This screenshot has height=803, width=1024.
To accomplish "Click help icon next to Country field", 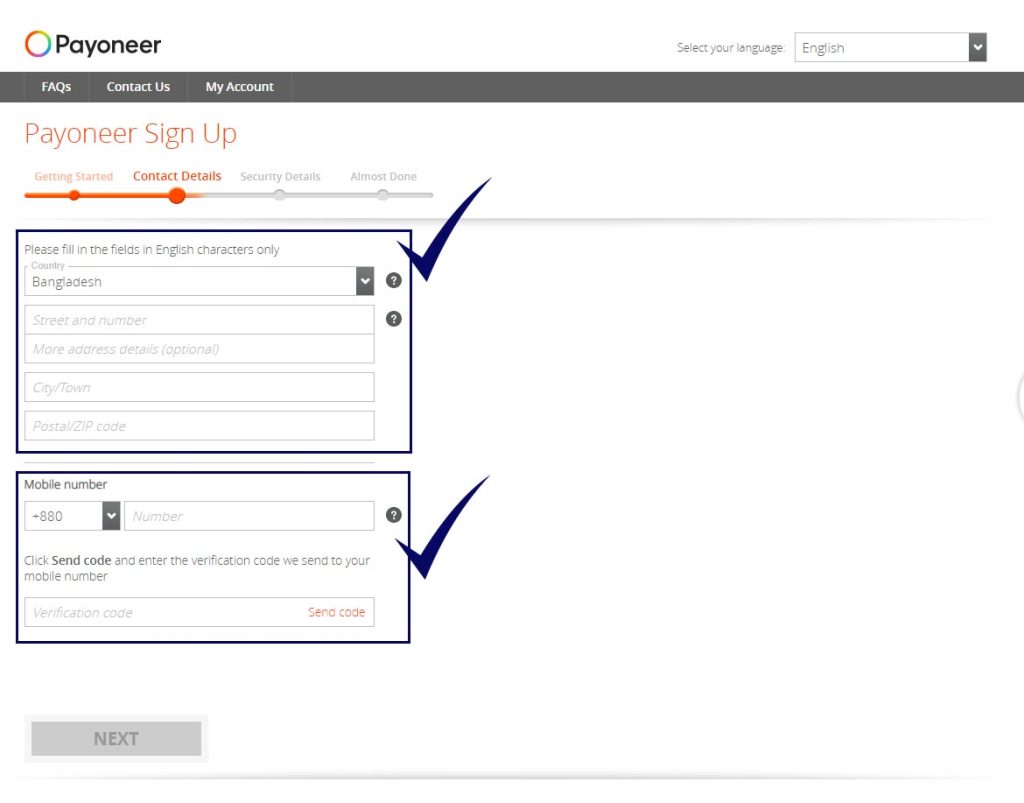I will pyautogui.click(x=394, y=281).
